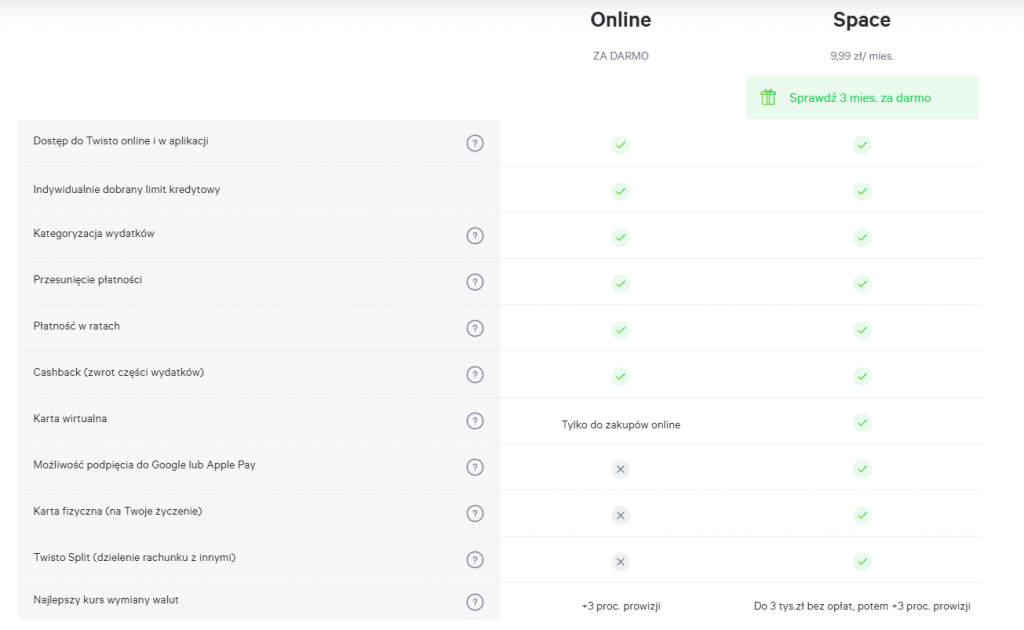Open help icon for Najlepszy kurs wymiany walut
Image resolution: width=1024 pixels, height=630 pixels.
tap(475, 602)
